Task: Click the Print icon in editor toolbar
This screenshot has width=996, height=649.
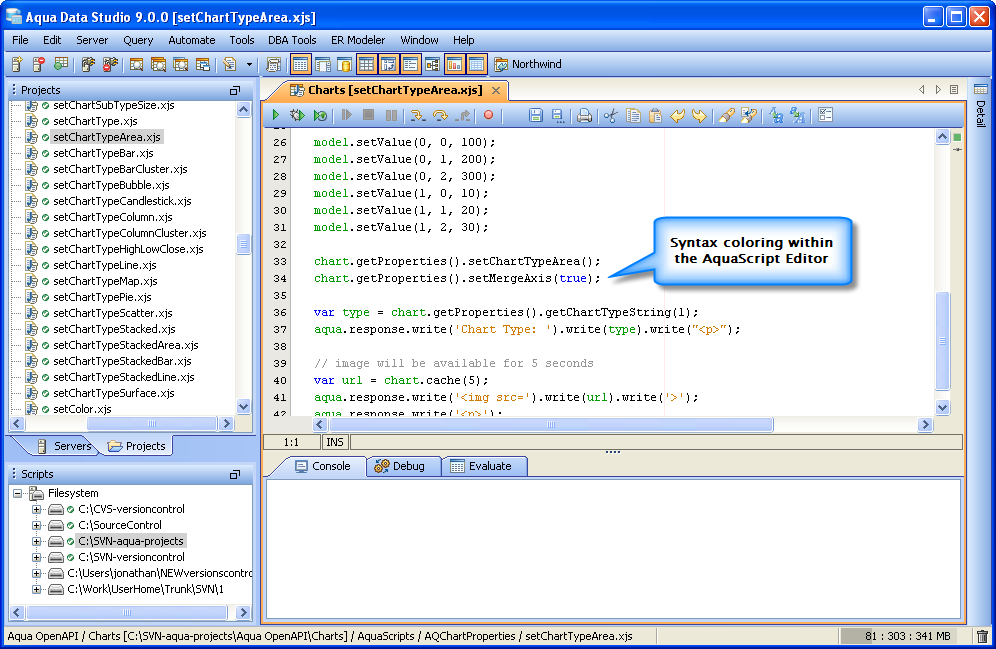Action: (584, 116)
